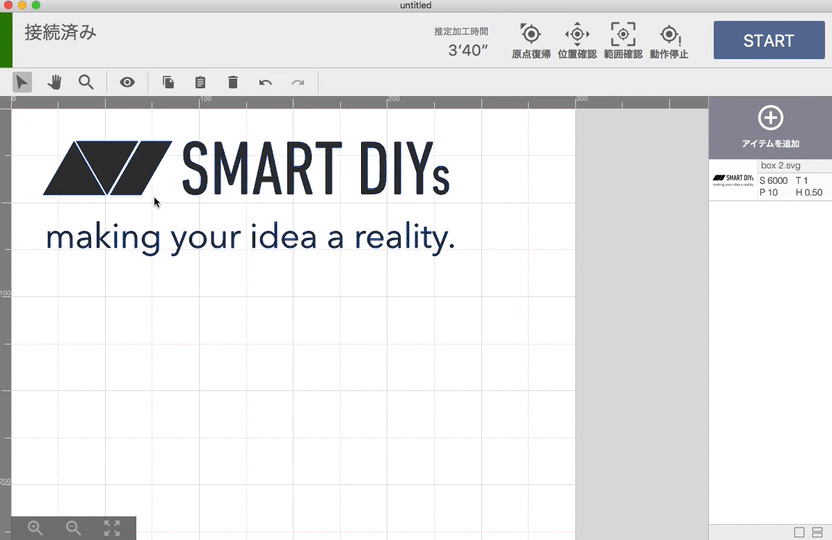Viewport: 832px width, 540px height.
Task: Click the untitled window title
Action: (415, 5)
